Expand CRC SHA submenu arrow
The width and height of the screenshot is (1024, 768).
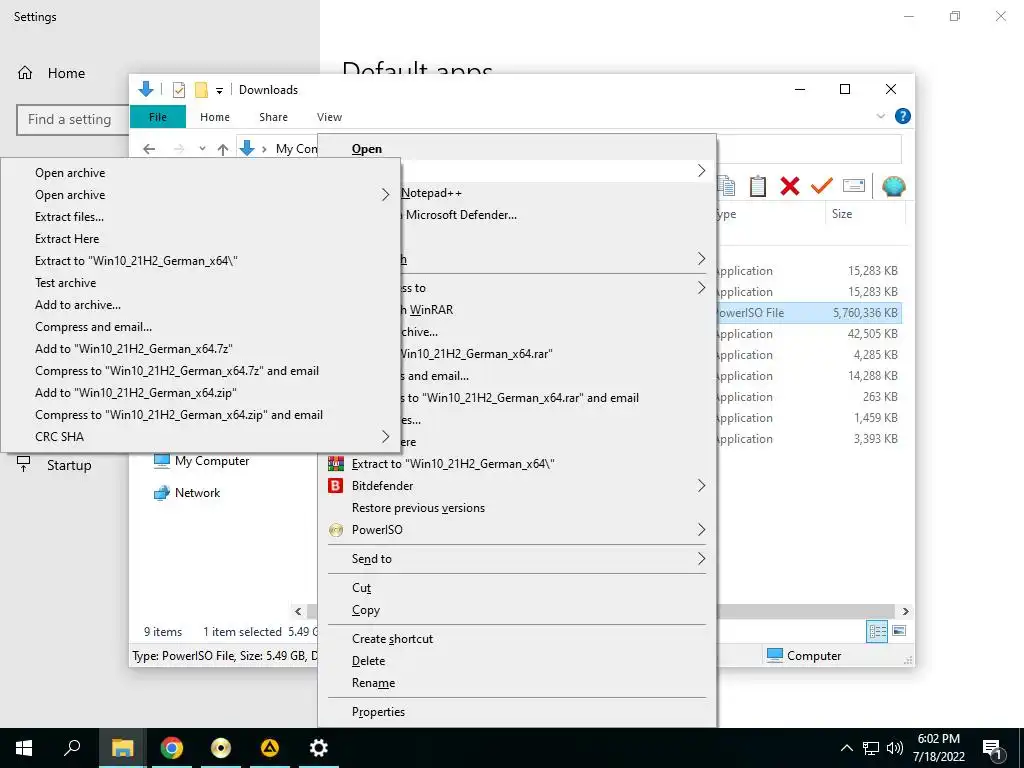pyautogui.click(x=385, y=436)
